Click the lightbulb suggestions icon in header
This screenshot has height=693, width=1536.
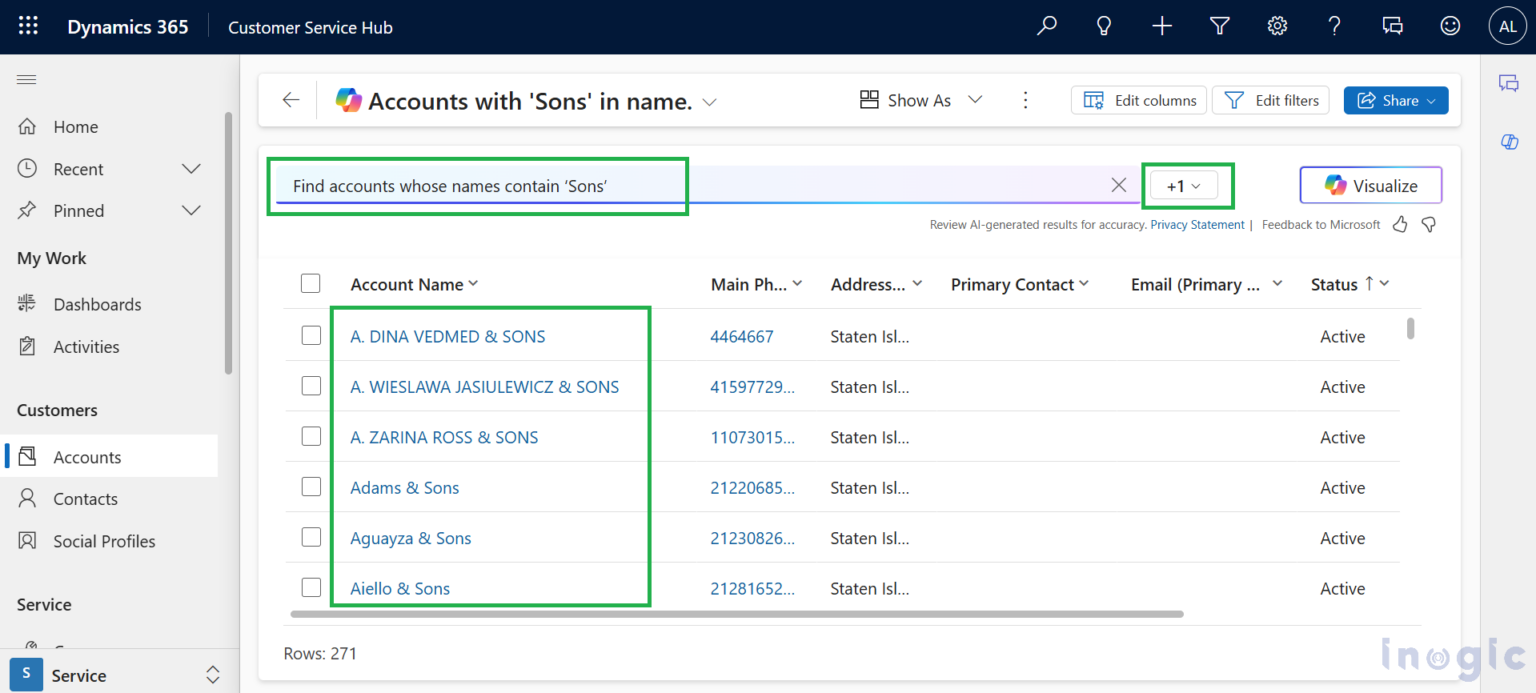tap(1104, 26)
